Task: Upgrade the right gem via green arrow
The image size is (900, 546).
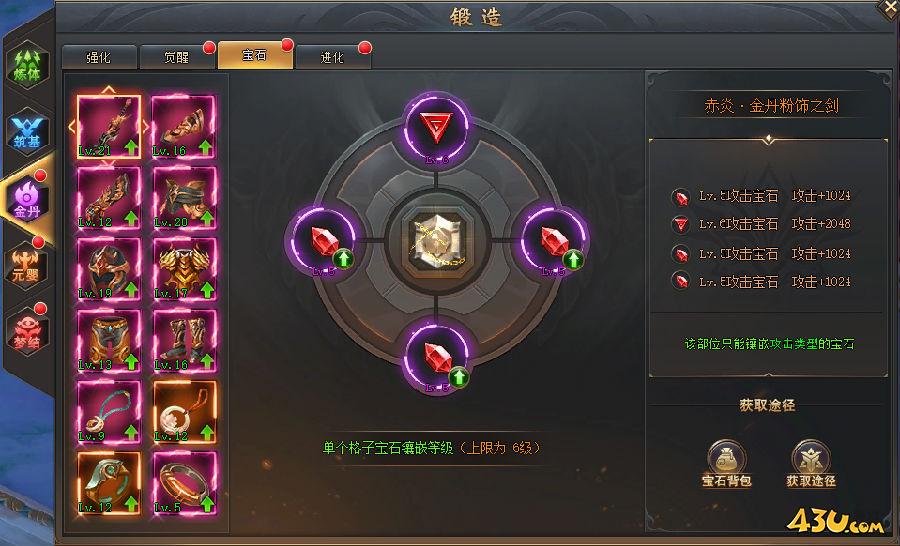Action: coord(573,260)
